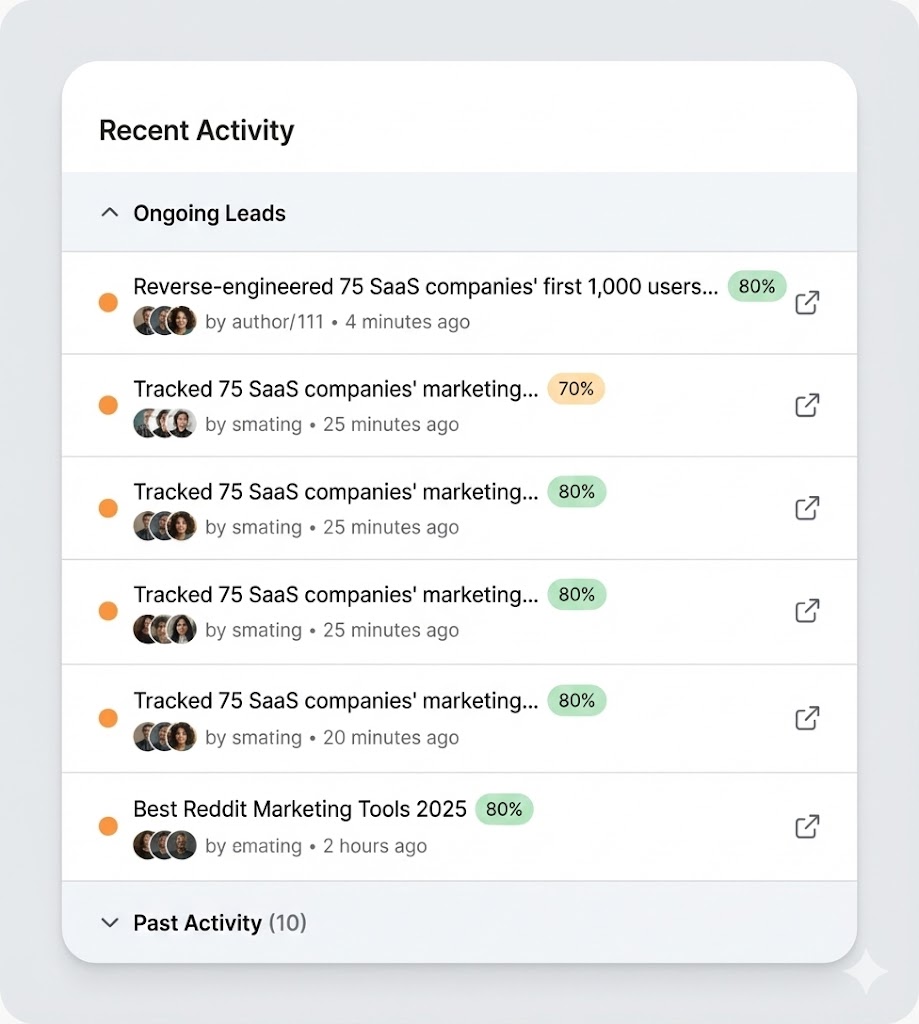Click external link icon beside 70% lead
919x1024 pixels.
click(x=807, y=405)
